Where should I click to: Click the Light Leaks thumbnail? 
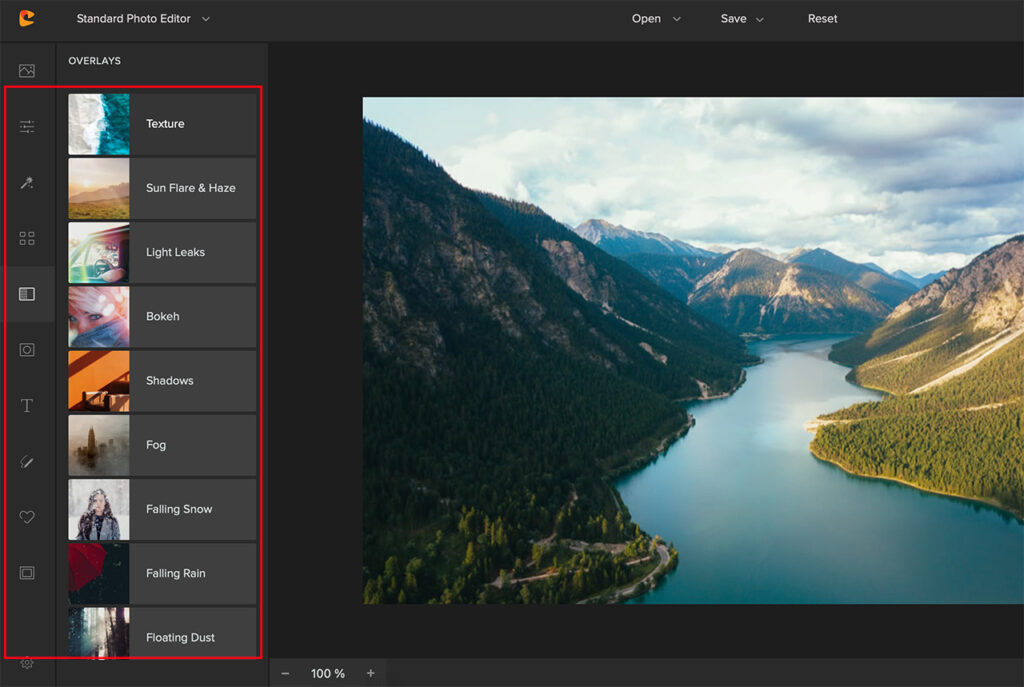point(99,252)
